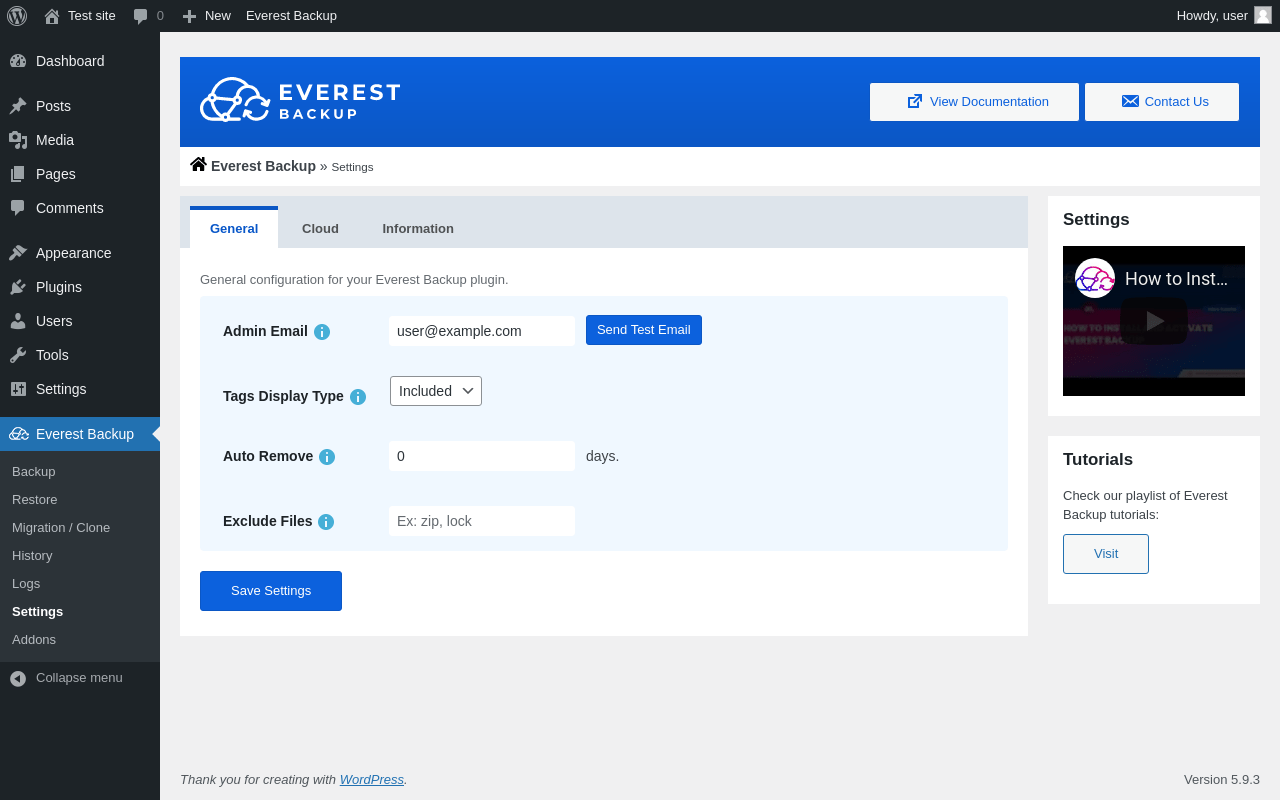Screen dimensions: 1280x800
Task: Click the Tags Display Type info icon
Action: [x=358, y=397]
